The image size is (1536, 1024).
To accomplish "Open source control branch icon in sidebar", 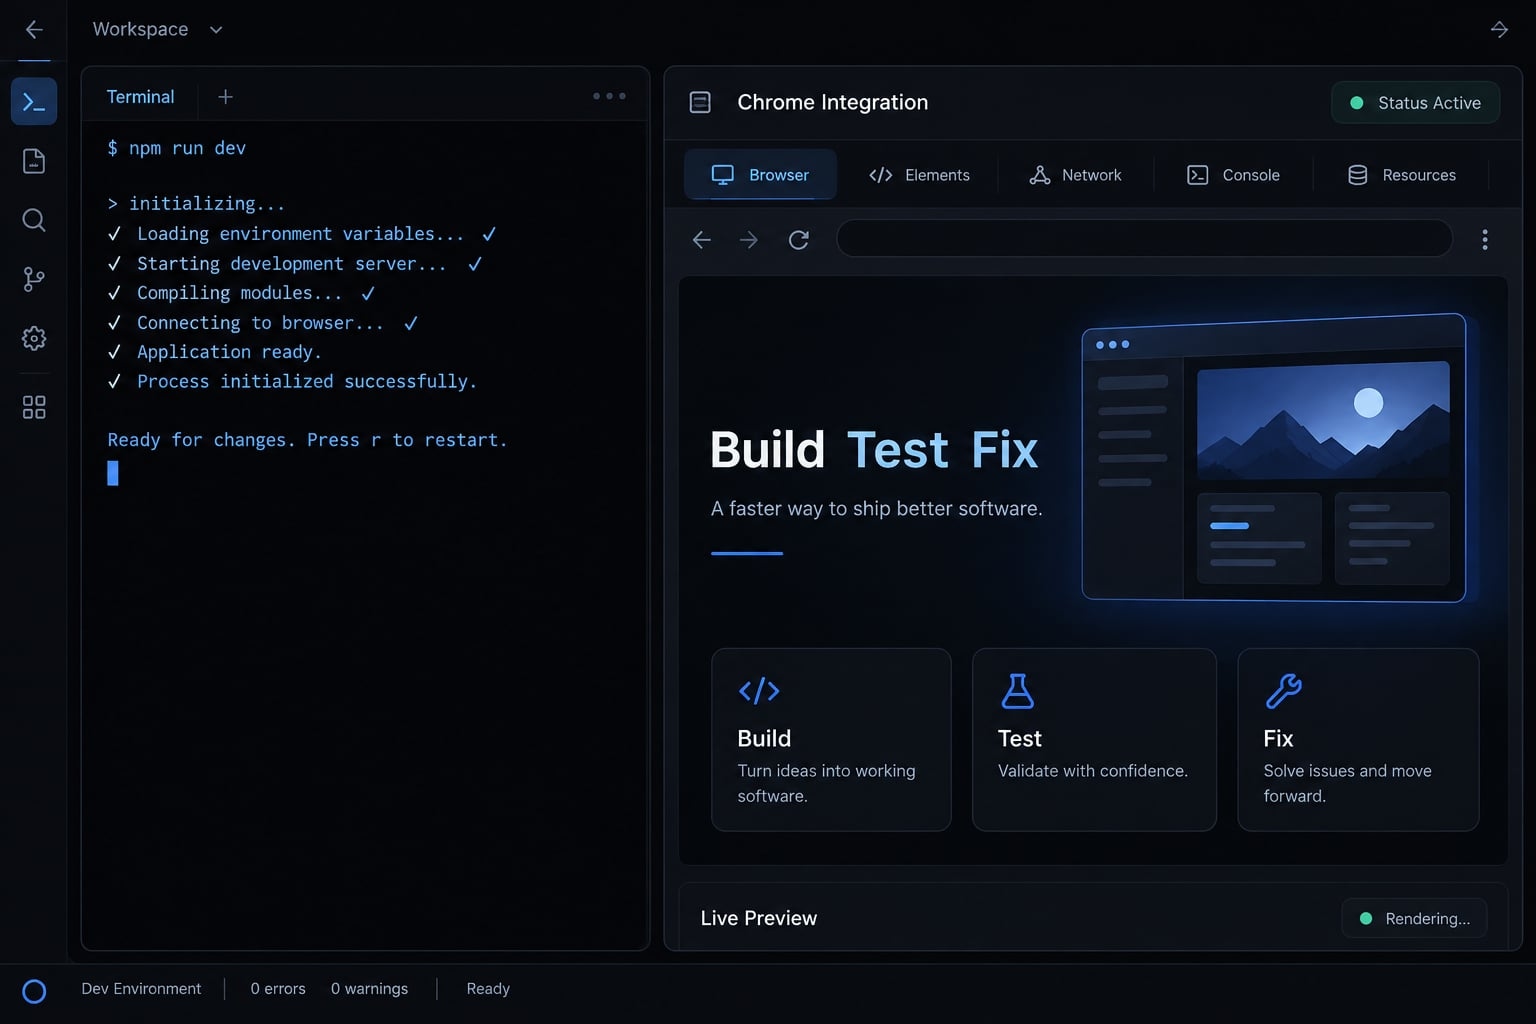I will click(34, 279).
